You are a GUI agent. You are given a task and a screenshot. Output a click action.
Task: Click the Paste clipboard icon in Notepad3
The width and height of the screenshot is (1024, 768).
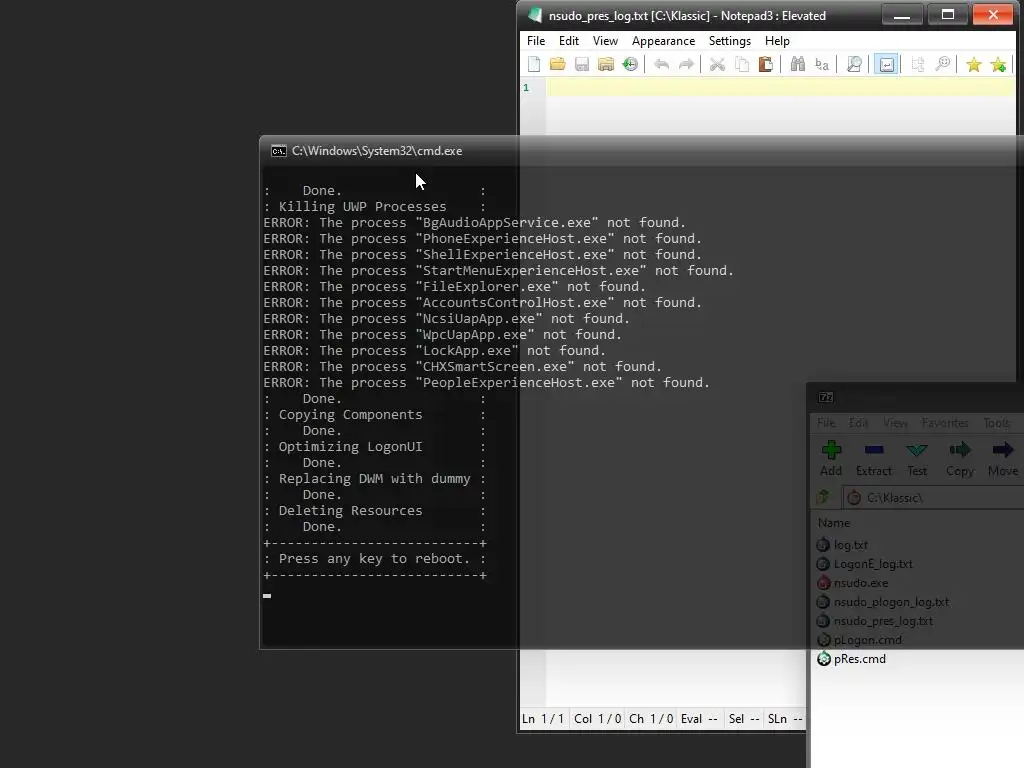coord(766,64)
